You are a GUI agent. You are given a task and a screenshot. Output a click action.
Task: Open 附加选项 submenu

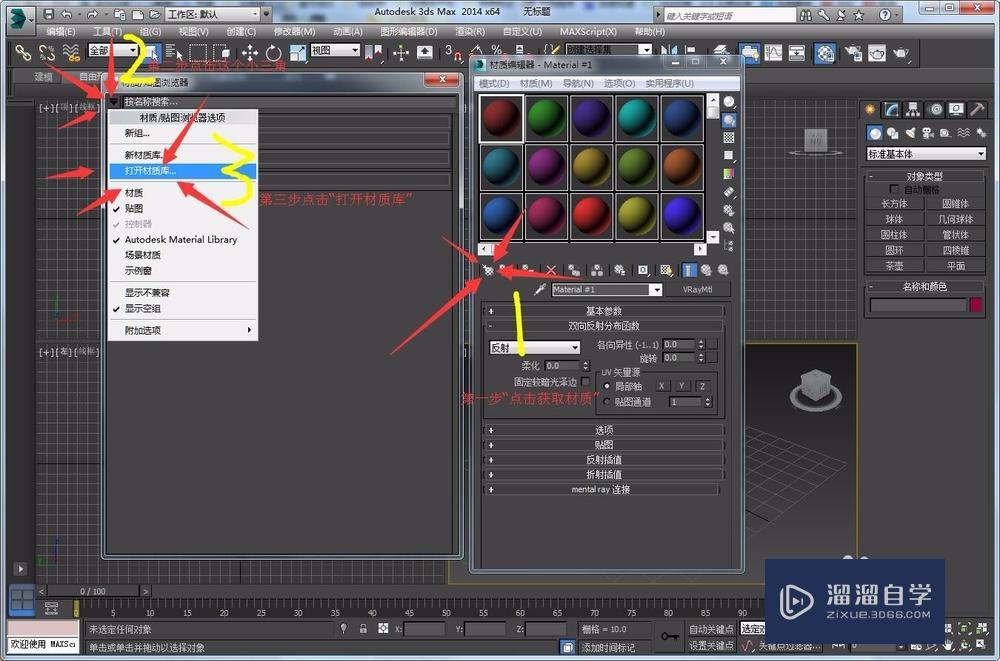click(182, 330)
